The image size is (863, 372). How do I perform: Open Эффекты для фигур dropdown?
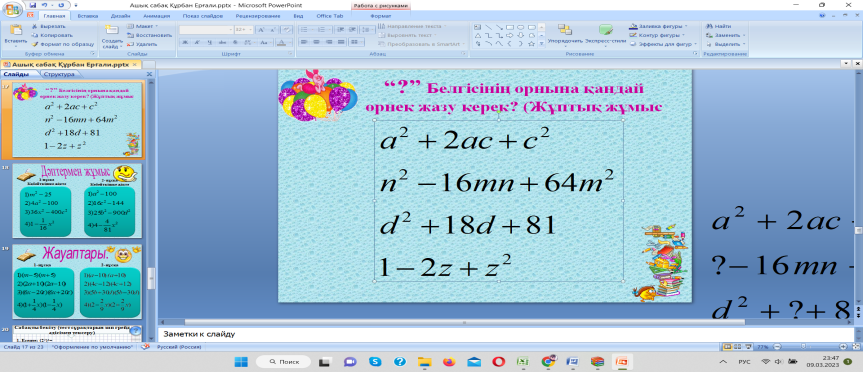[x=663, y=43]
